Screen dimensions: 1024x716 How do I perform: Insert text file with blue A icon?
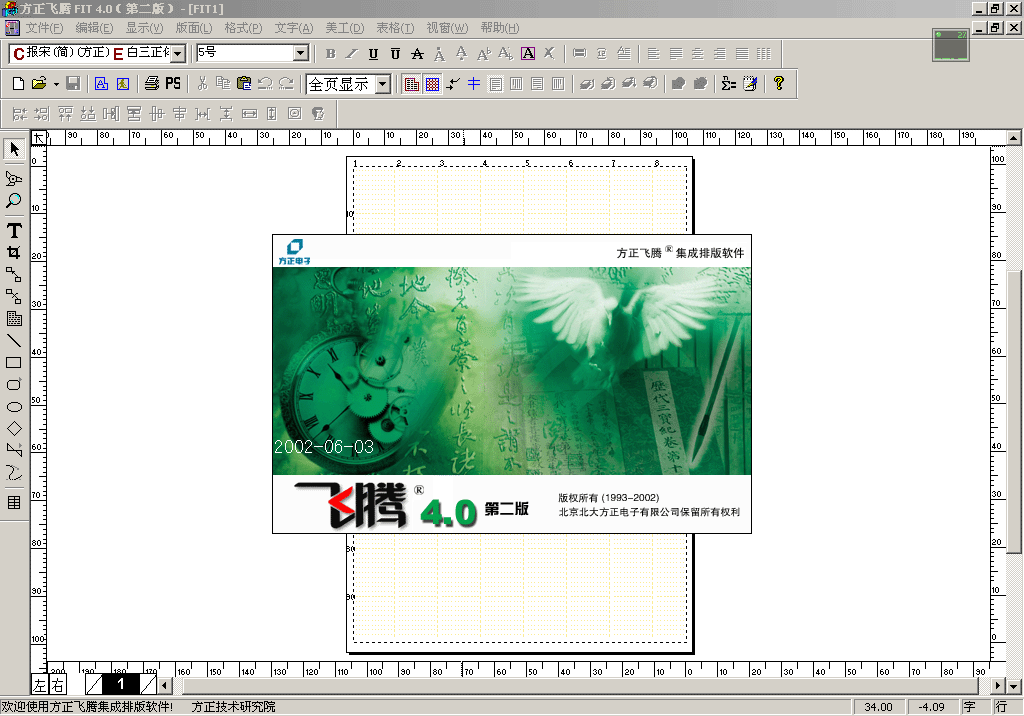tap(101, 84)
